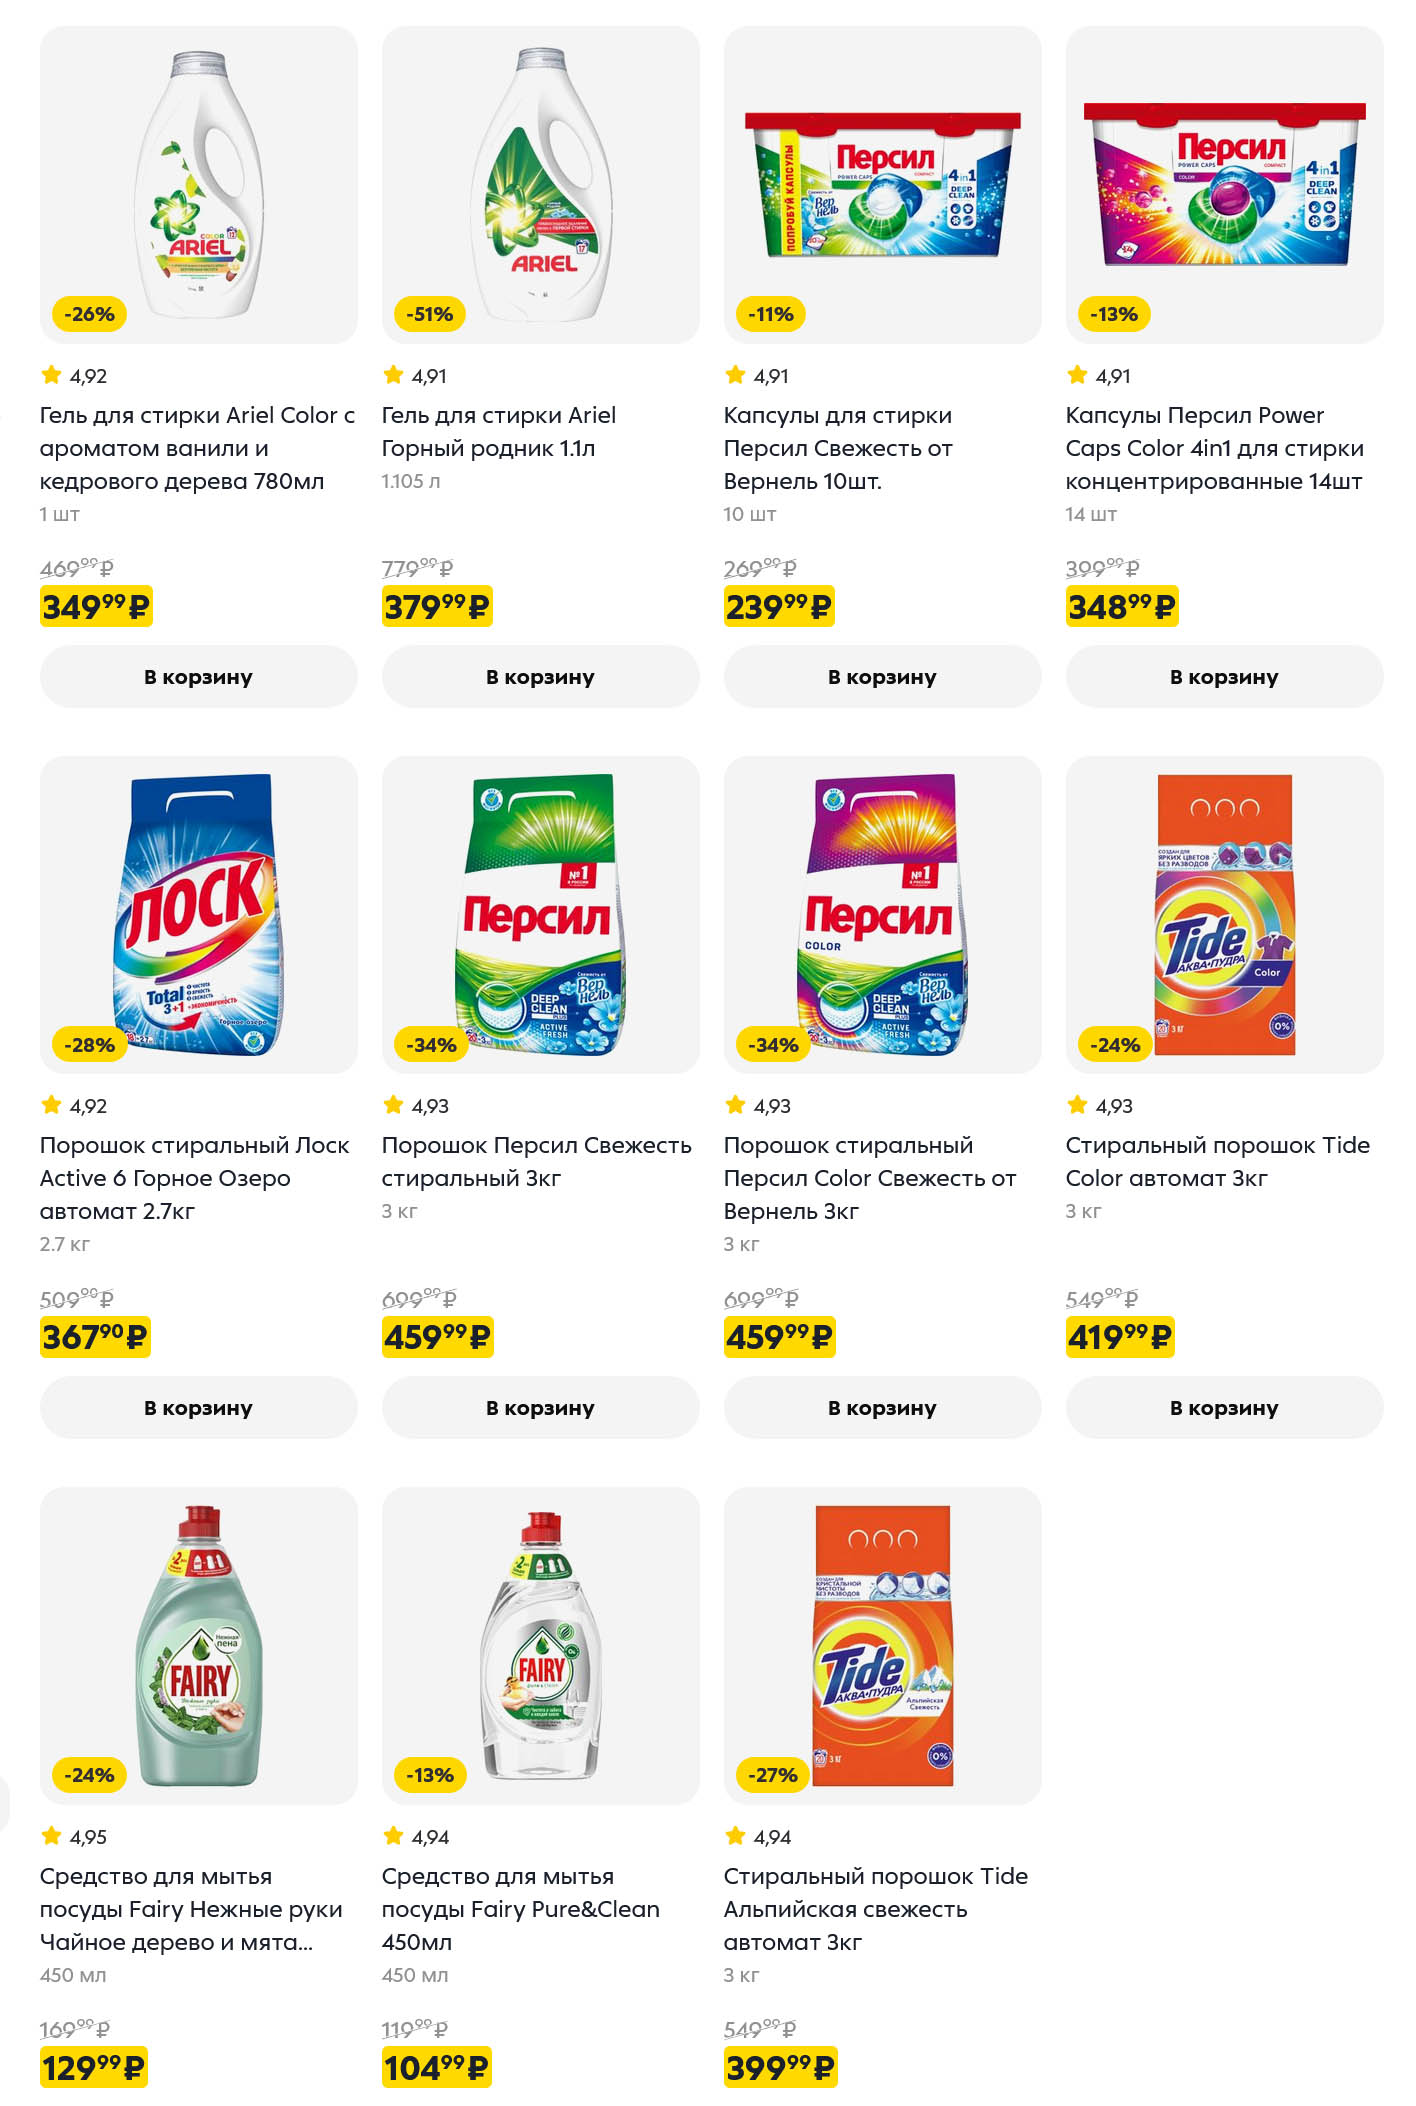Viewport: 1416px width, 2106px height.
Task: Click the 104.99₽ price of Fairy Pure&Clean
Action: pos(436,2067)
